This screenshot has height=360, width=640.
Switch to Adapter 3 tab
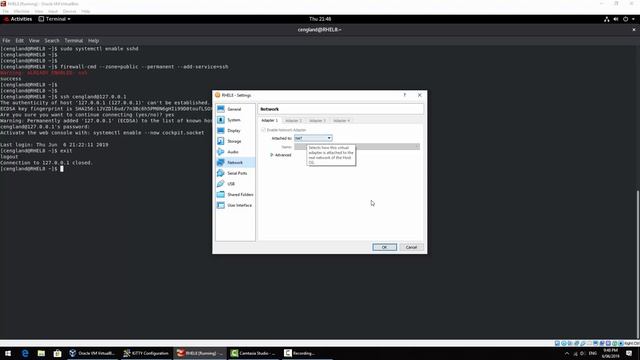[317, 121]
